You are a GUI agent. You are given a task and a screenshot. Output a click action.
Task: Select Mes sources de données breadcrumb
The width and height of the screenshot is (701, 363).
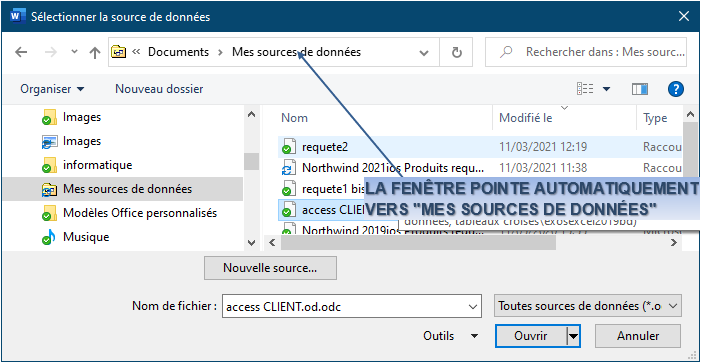coord(296,52)
